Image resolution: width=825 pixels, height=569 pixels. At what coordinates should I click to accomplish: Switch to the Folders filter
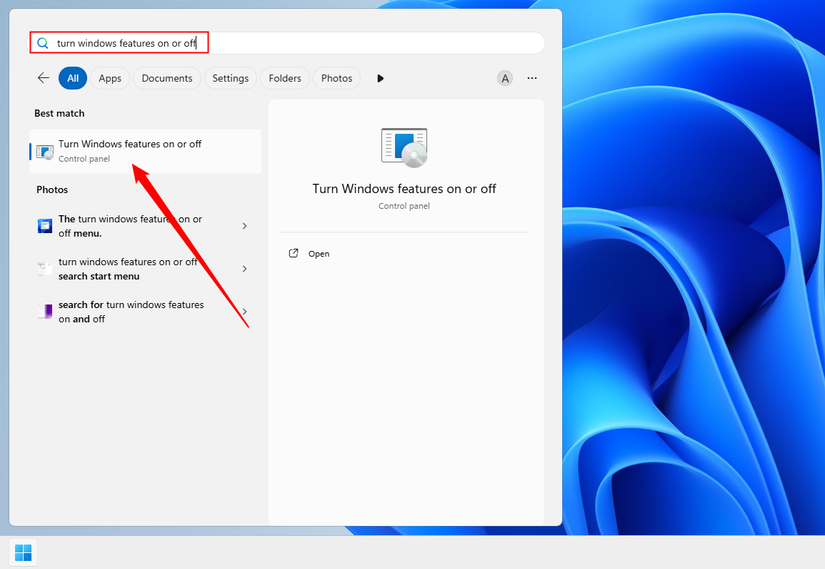(x=285, y=78)
